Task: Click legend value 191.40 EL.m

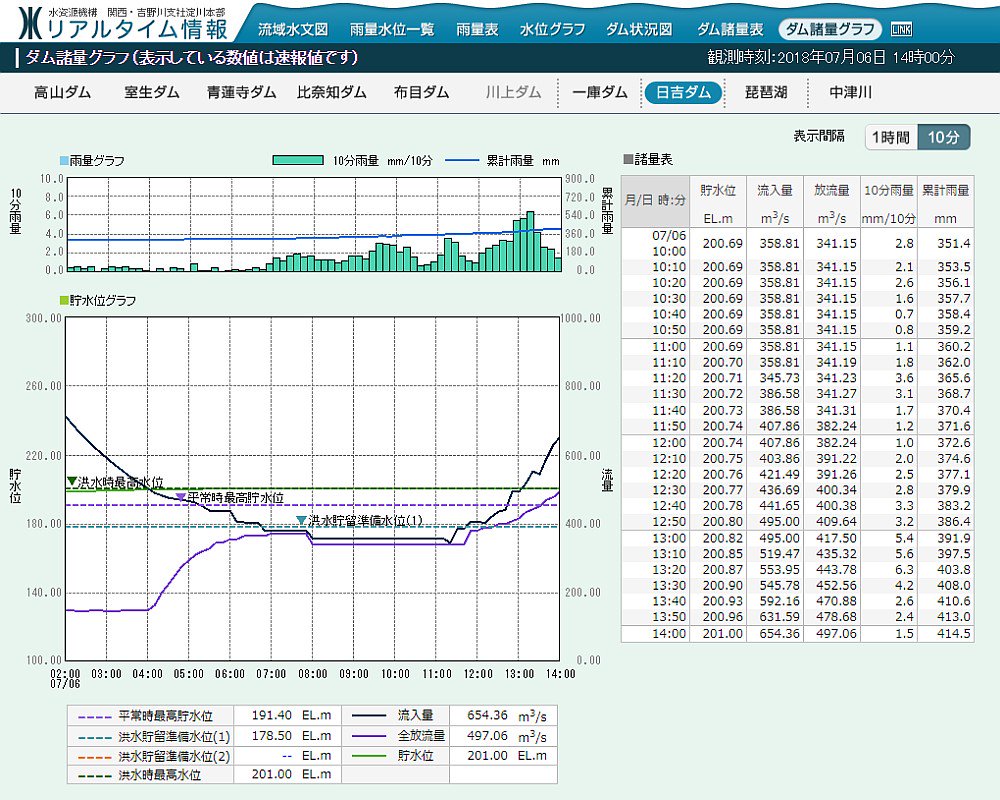Action: coord(291,716)
